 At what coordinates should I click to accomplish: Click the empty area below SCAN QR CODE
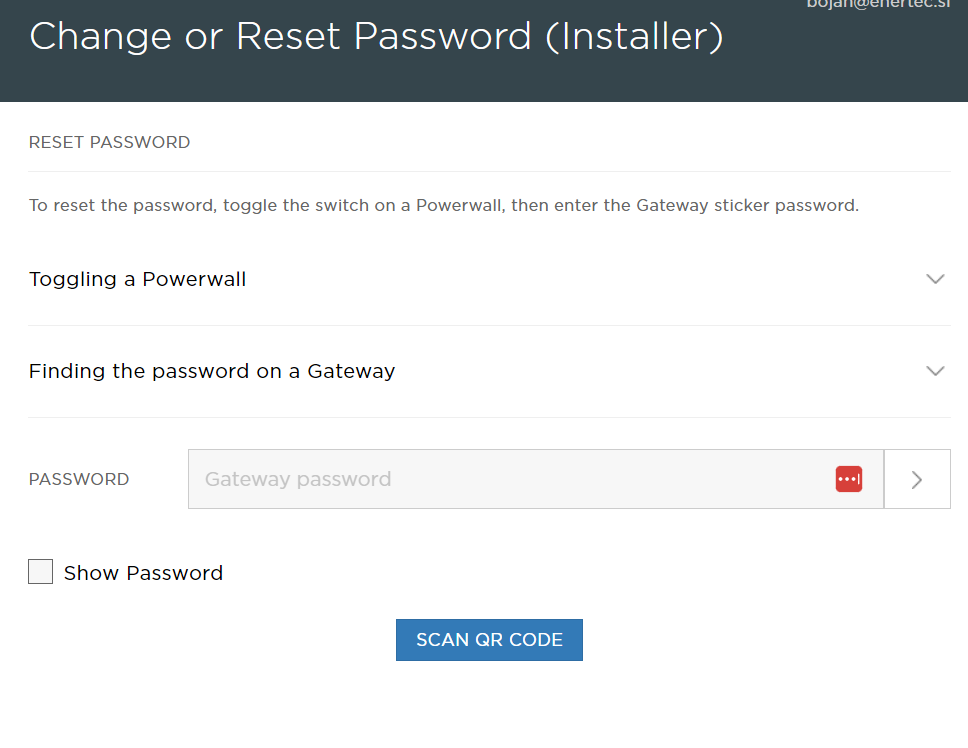tap(489, 707)
